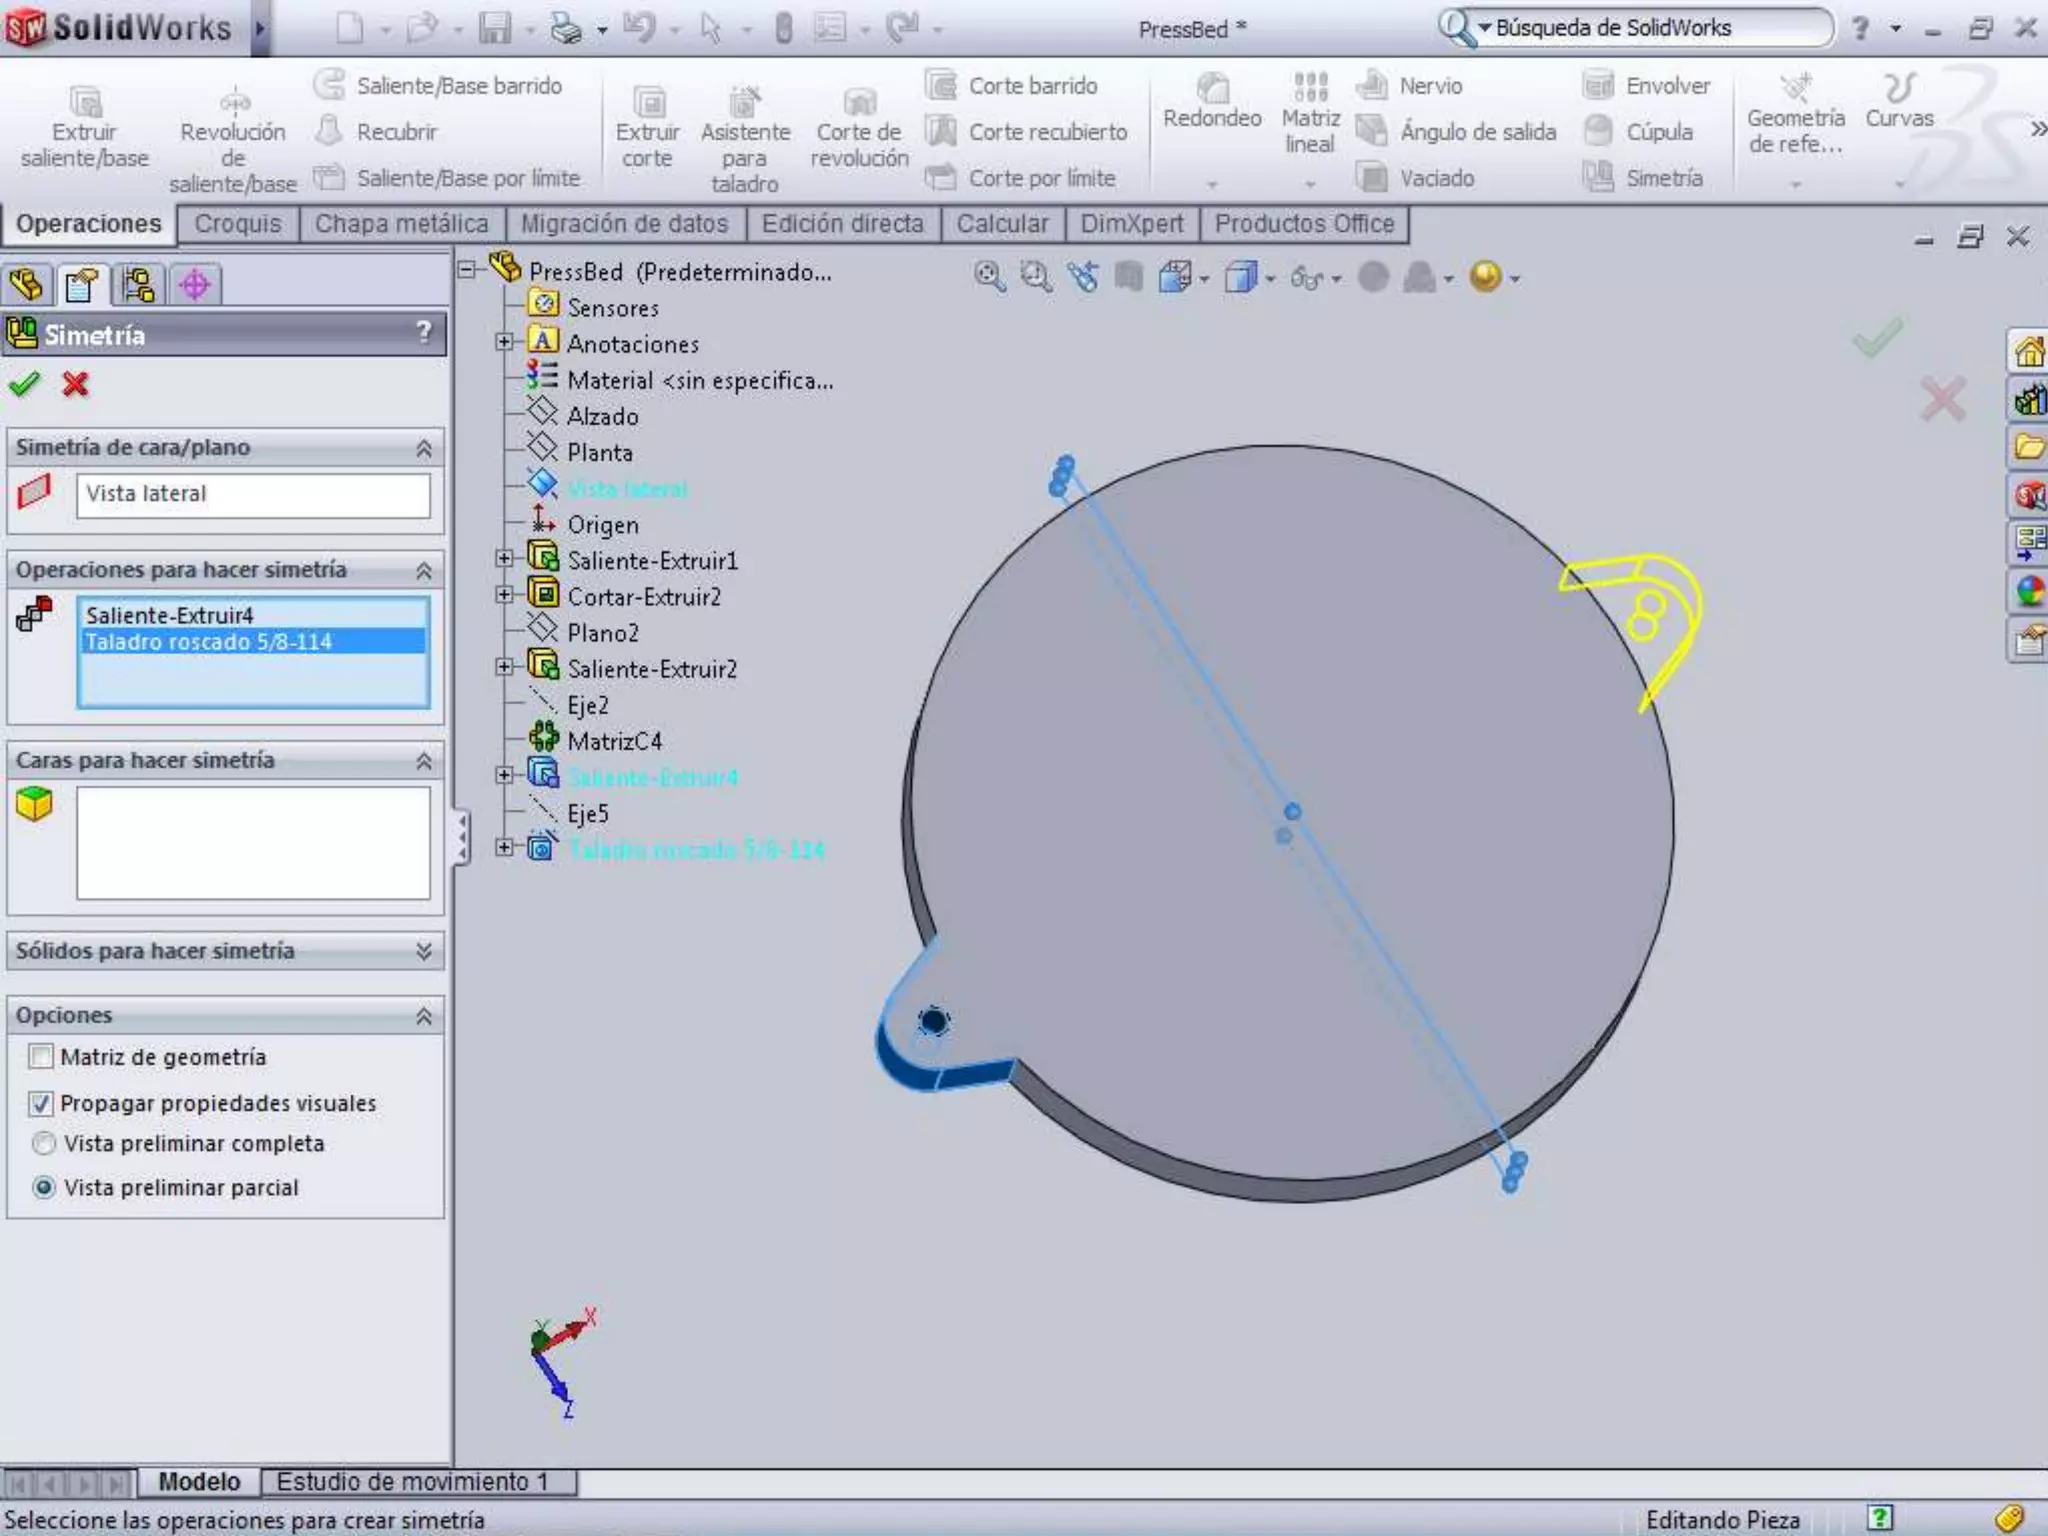The height and width of the screenshot is (1536, 2048).
Task: Expand the Sólidos para hacer simetría section
Action: 423,951
